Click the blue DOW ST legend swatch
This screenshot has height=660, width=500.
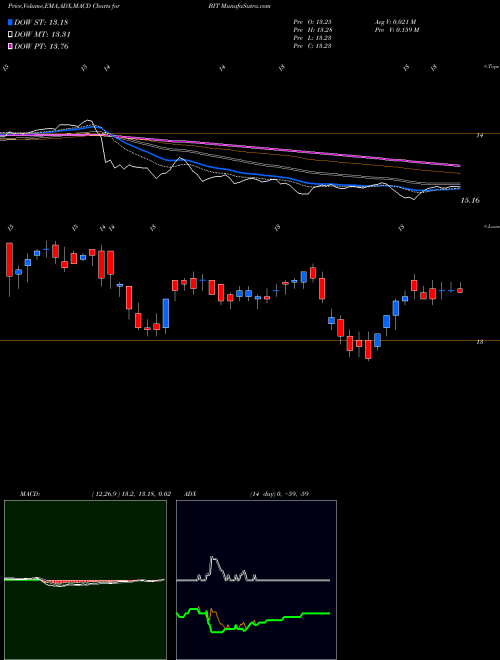(x=10, y=22)
